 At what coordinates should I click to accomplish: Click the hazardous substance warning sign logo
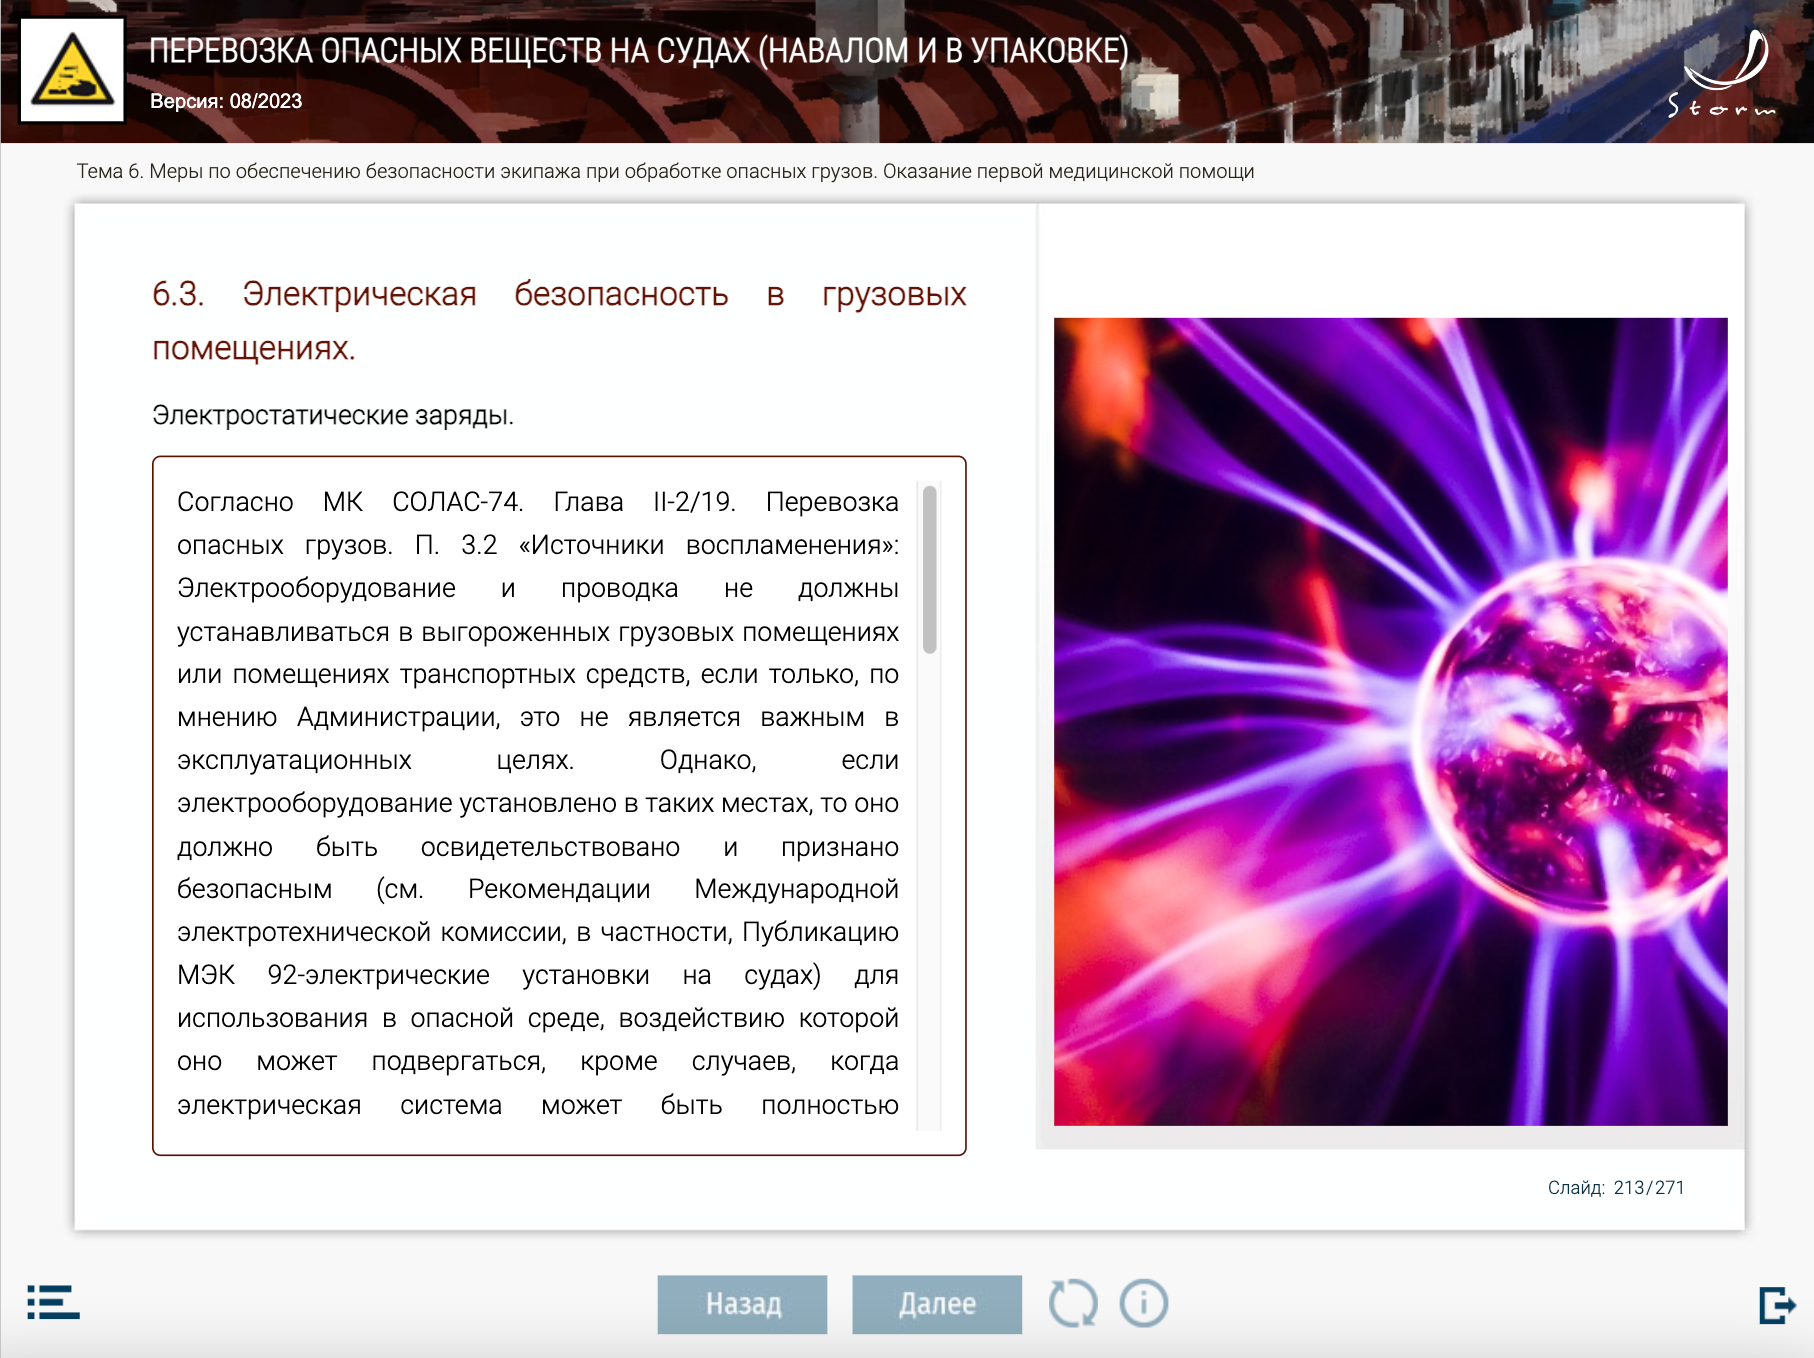pos(72,70)
